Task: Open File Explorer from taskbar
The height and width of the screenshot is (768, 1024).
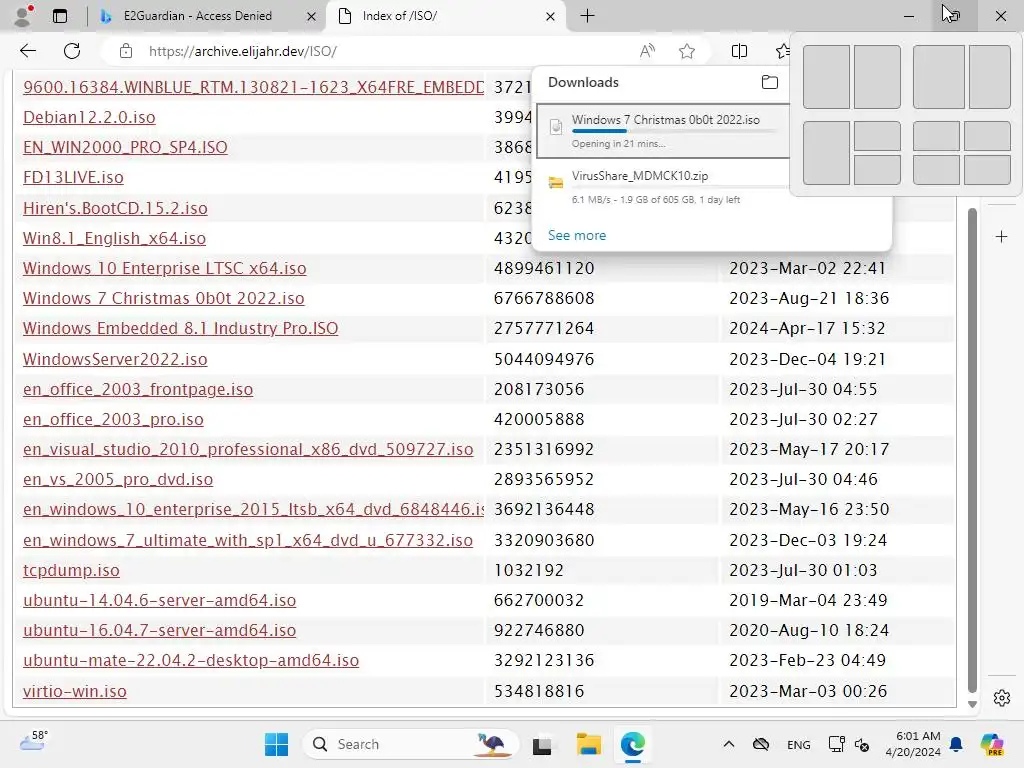Action: [588, 744]
